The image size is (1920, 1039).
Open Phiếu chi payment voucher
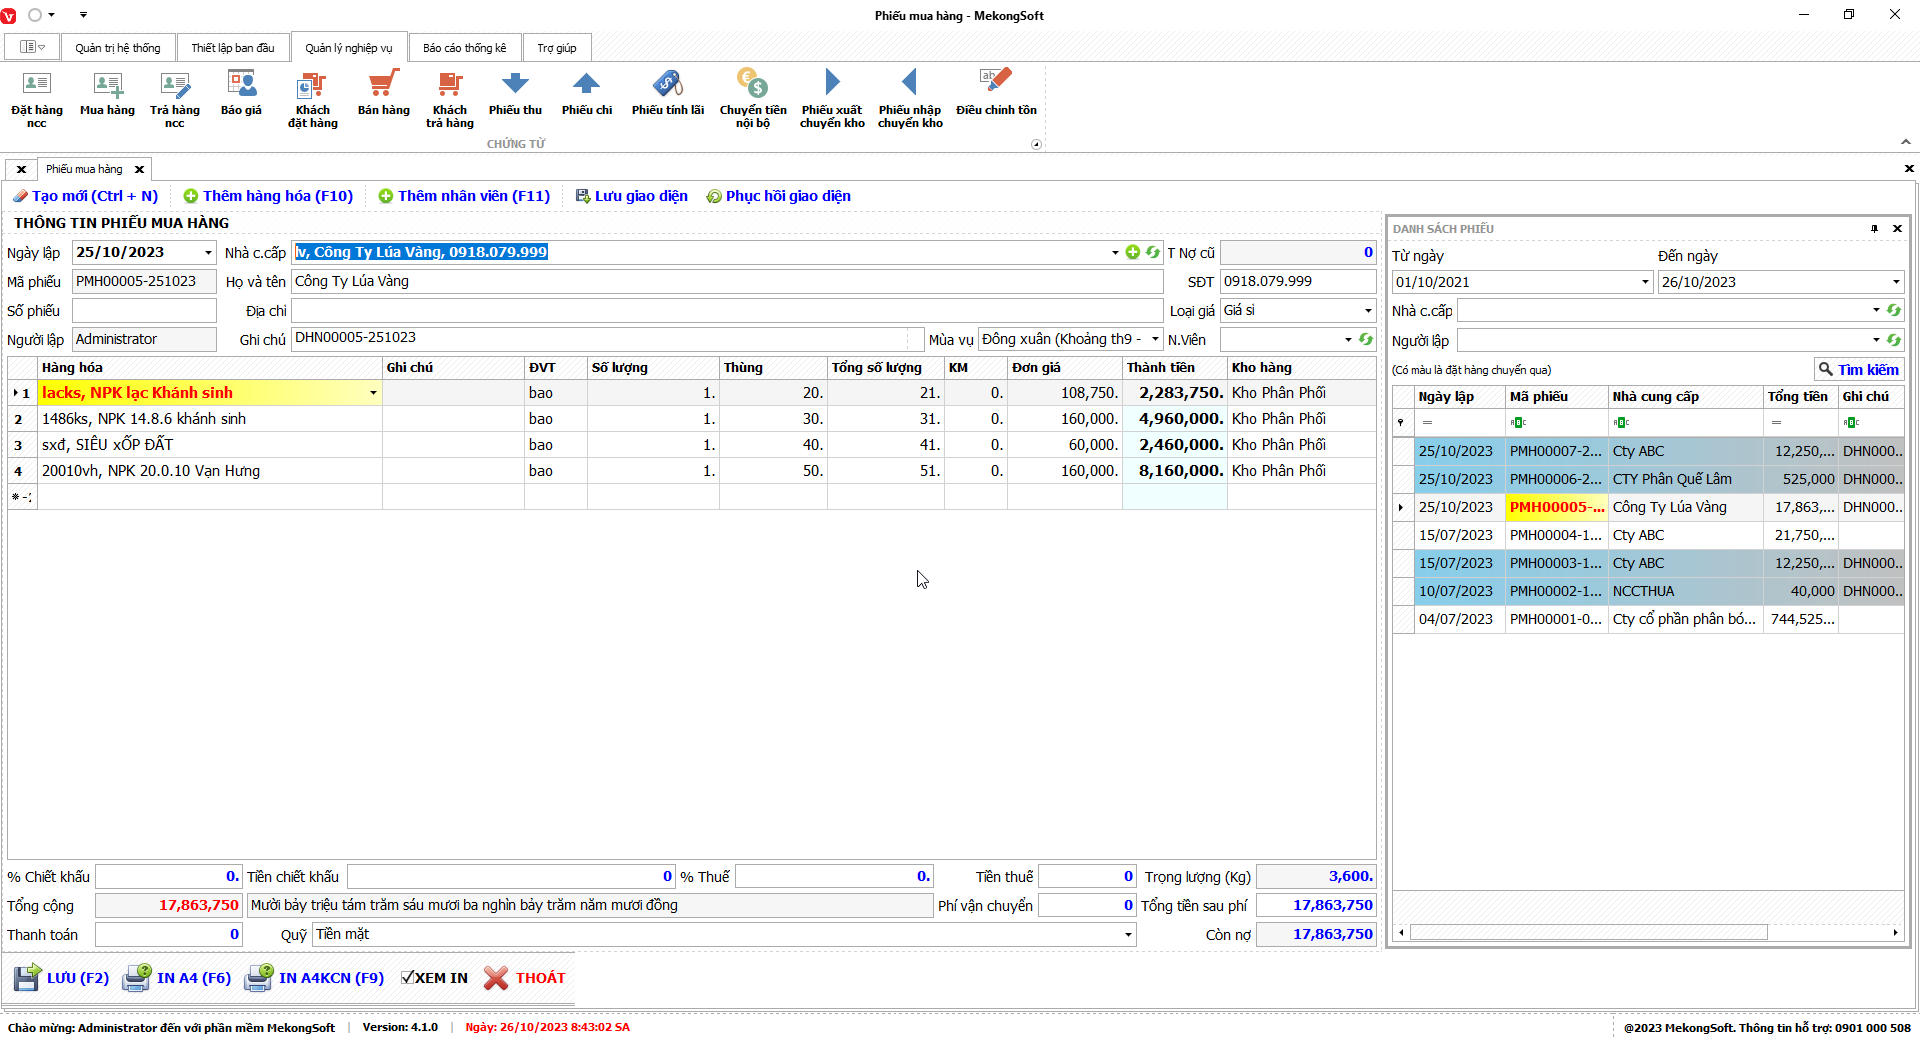(x=586, y=95)
